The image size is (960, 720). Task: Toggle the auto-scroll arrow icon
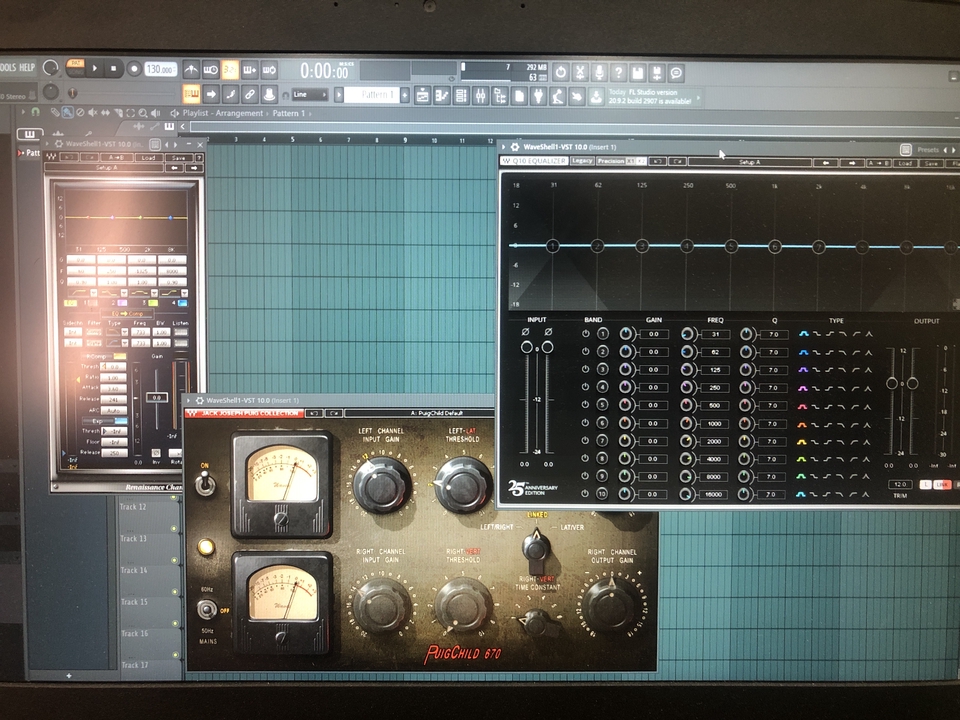211,94
